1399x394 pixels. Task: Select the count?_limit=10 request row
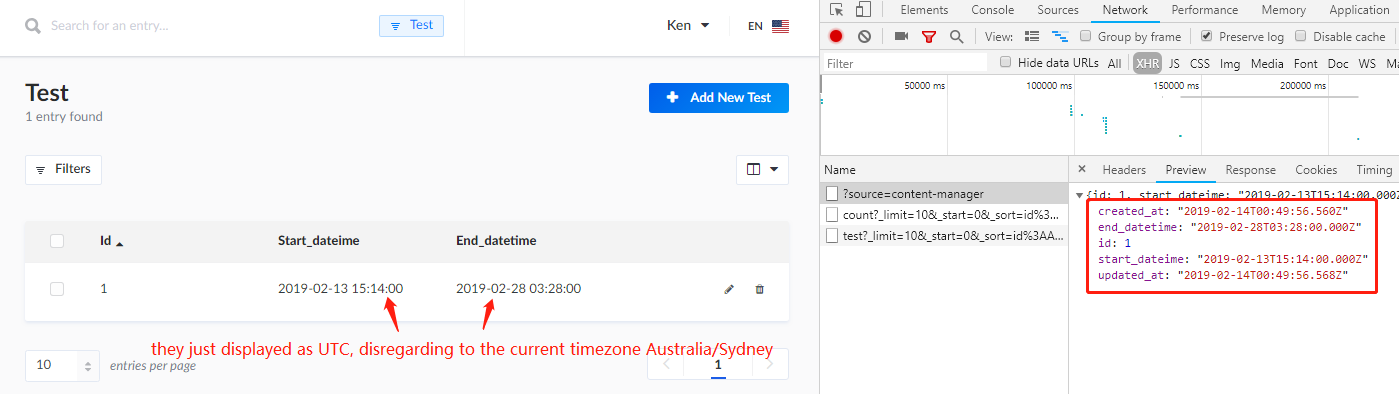coord(944,214)
